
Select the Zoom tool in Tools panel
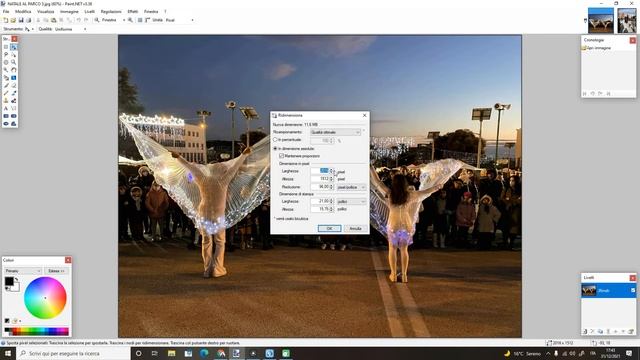click(13, 62)
